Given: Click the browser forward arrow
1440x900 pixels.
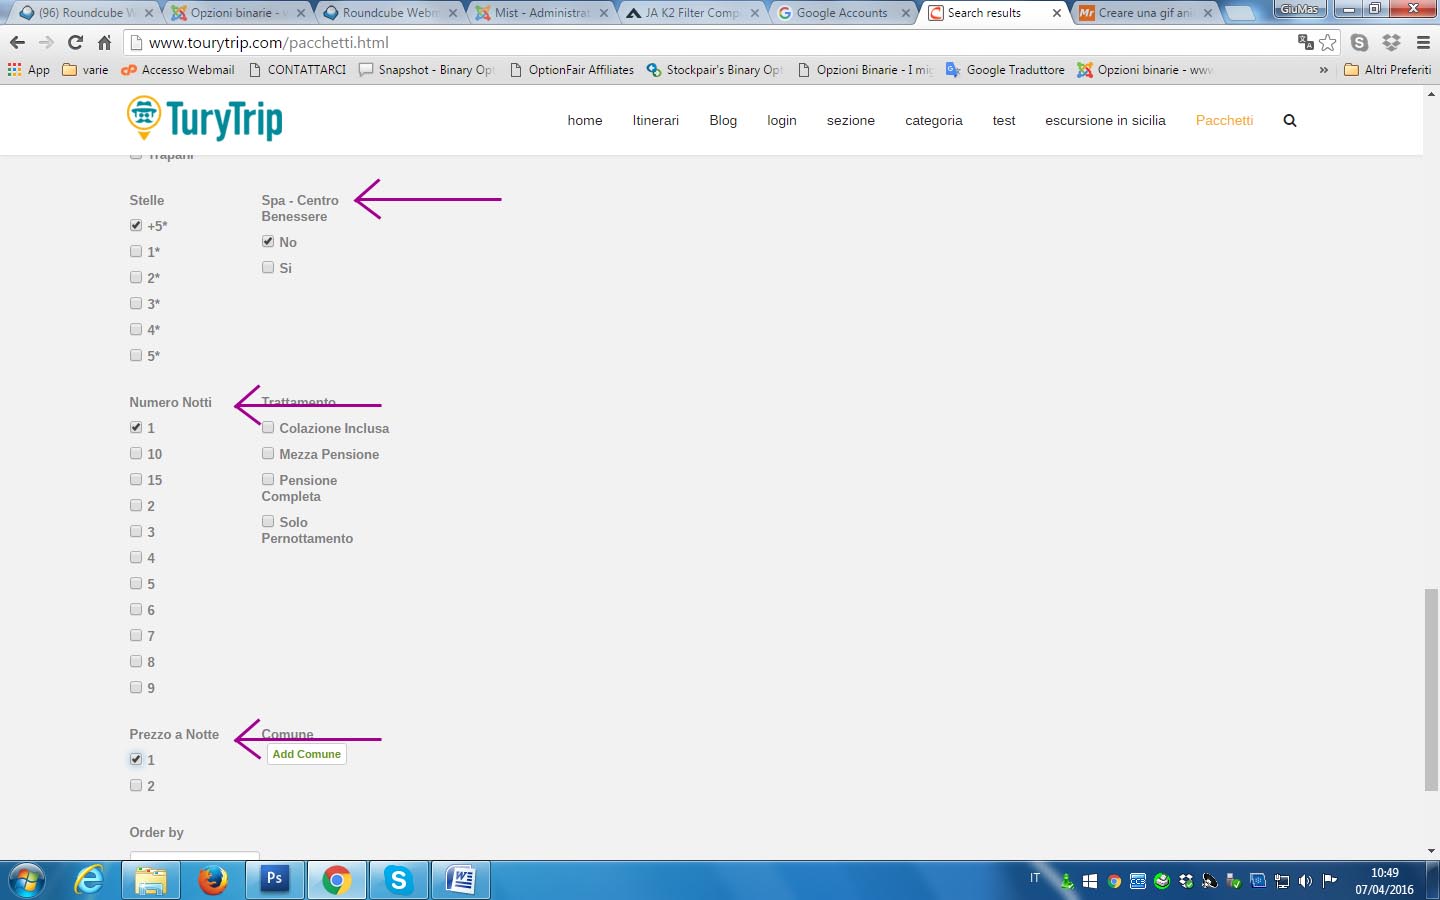Looking at the screenshot, I should pyautogui.click(x=46, y=43).
